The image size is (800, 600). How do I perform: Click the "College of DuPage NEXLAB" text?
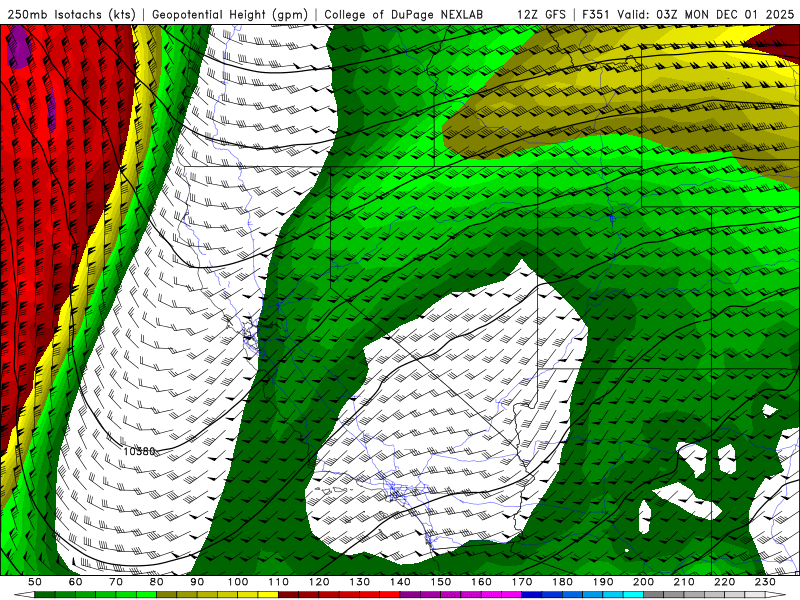click(404, 15)
